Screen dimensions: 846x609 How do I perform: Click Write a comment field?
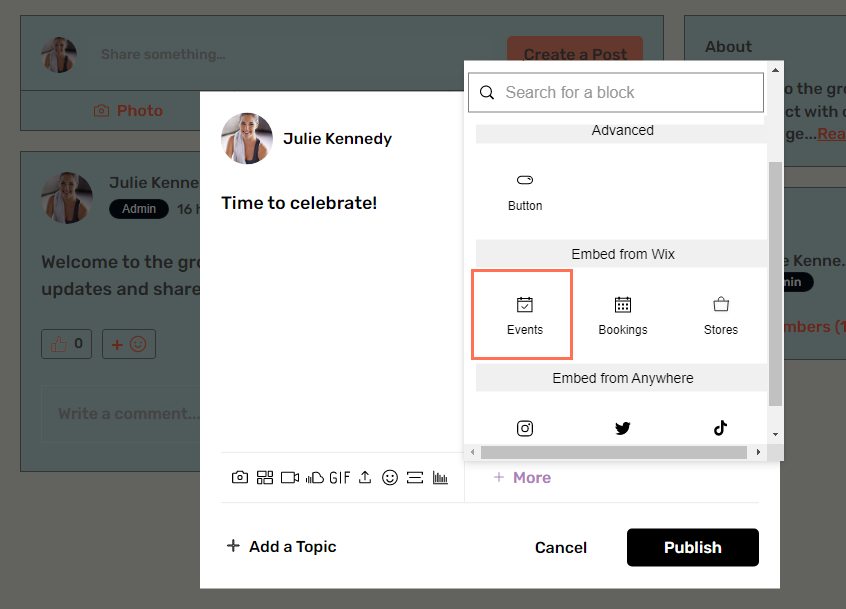coord(121,414)
